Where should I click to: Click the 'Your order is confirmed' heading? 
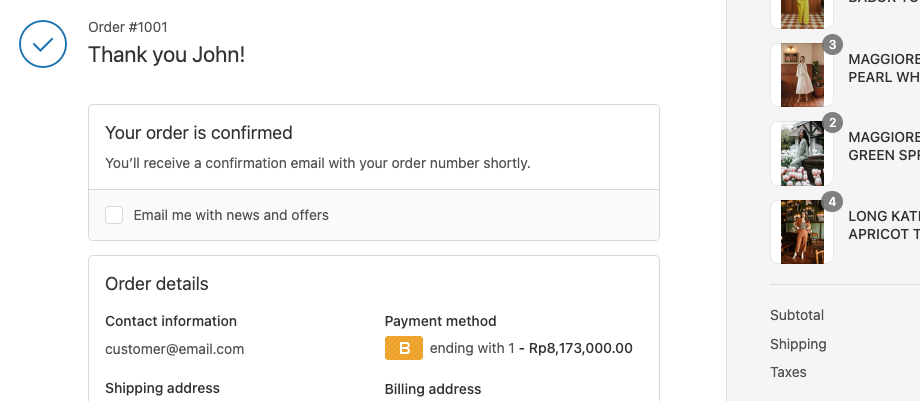199,133
